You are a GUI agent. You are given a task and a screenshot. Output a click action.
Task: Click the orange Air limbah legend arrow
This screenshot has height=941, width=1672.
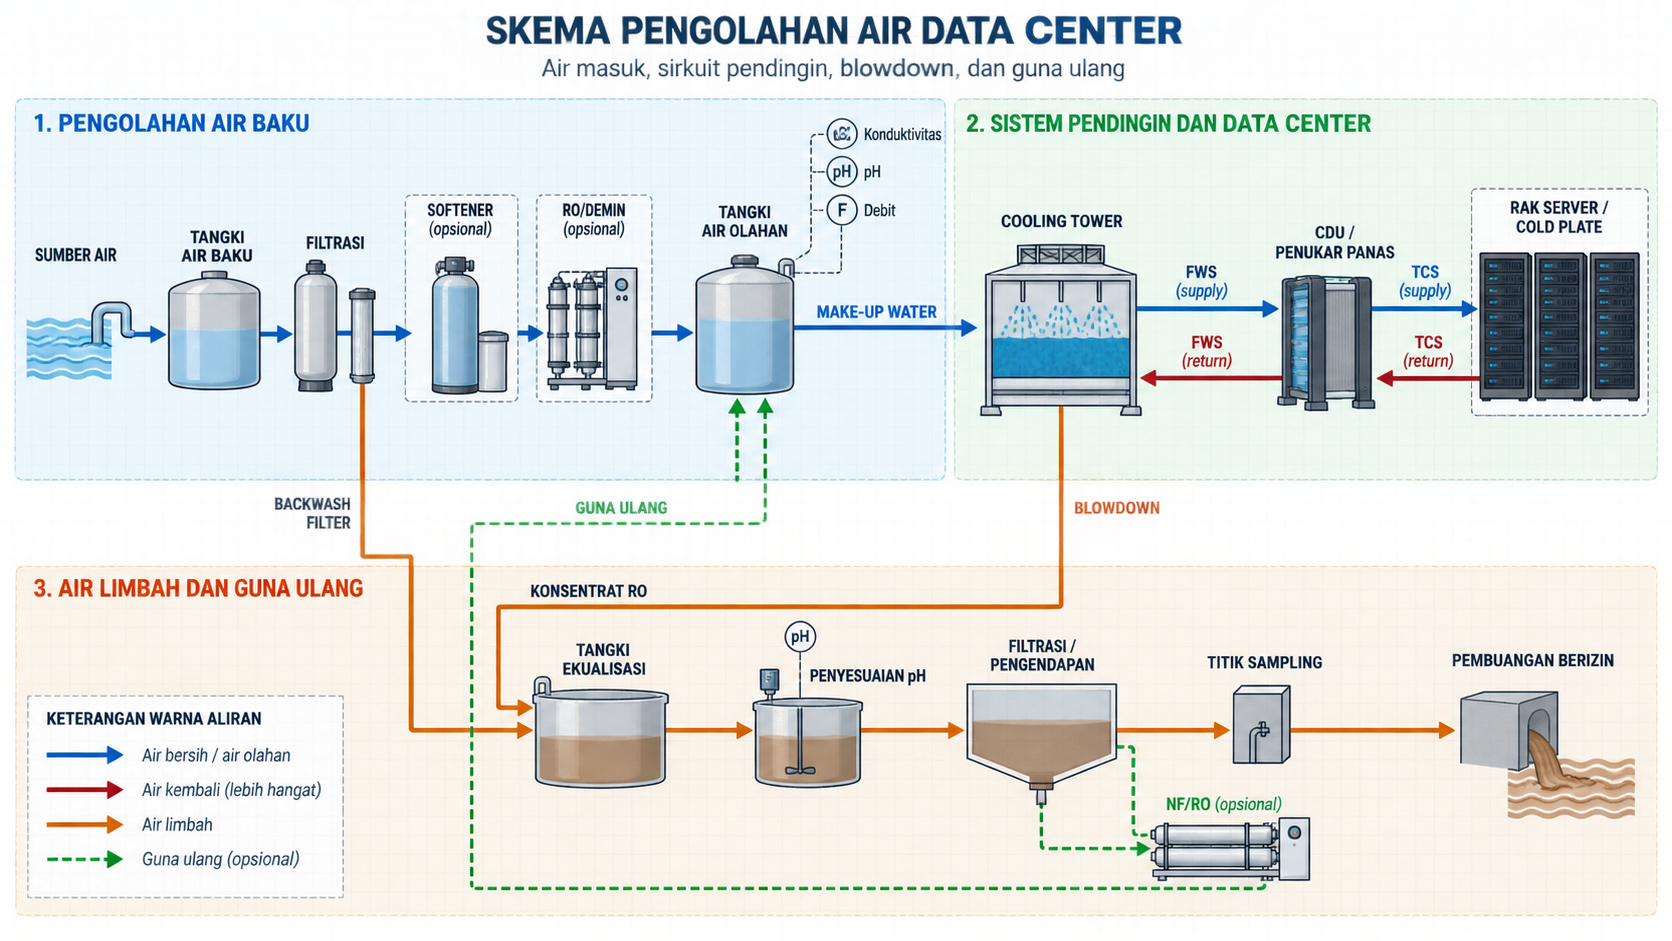click(85, 824)
